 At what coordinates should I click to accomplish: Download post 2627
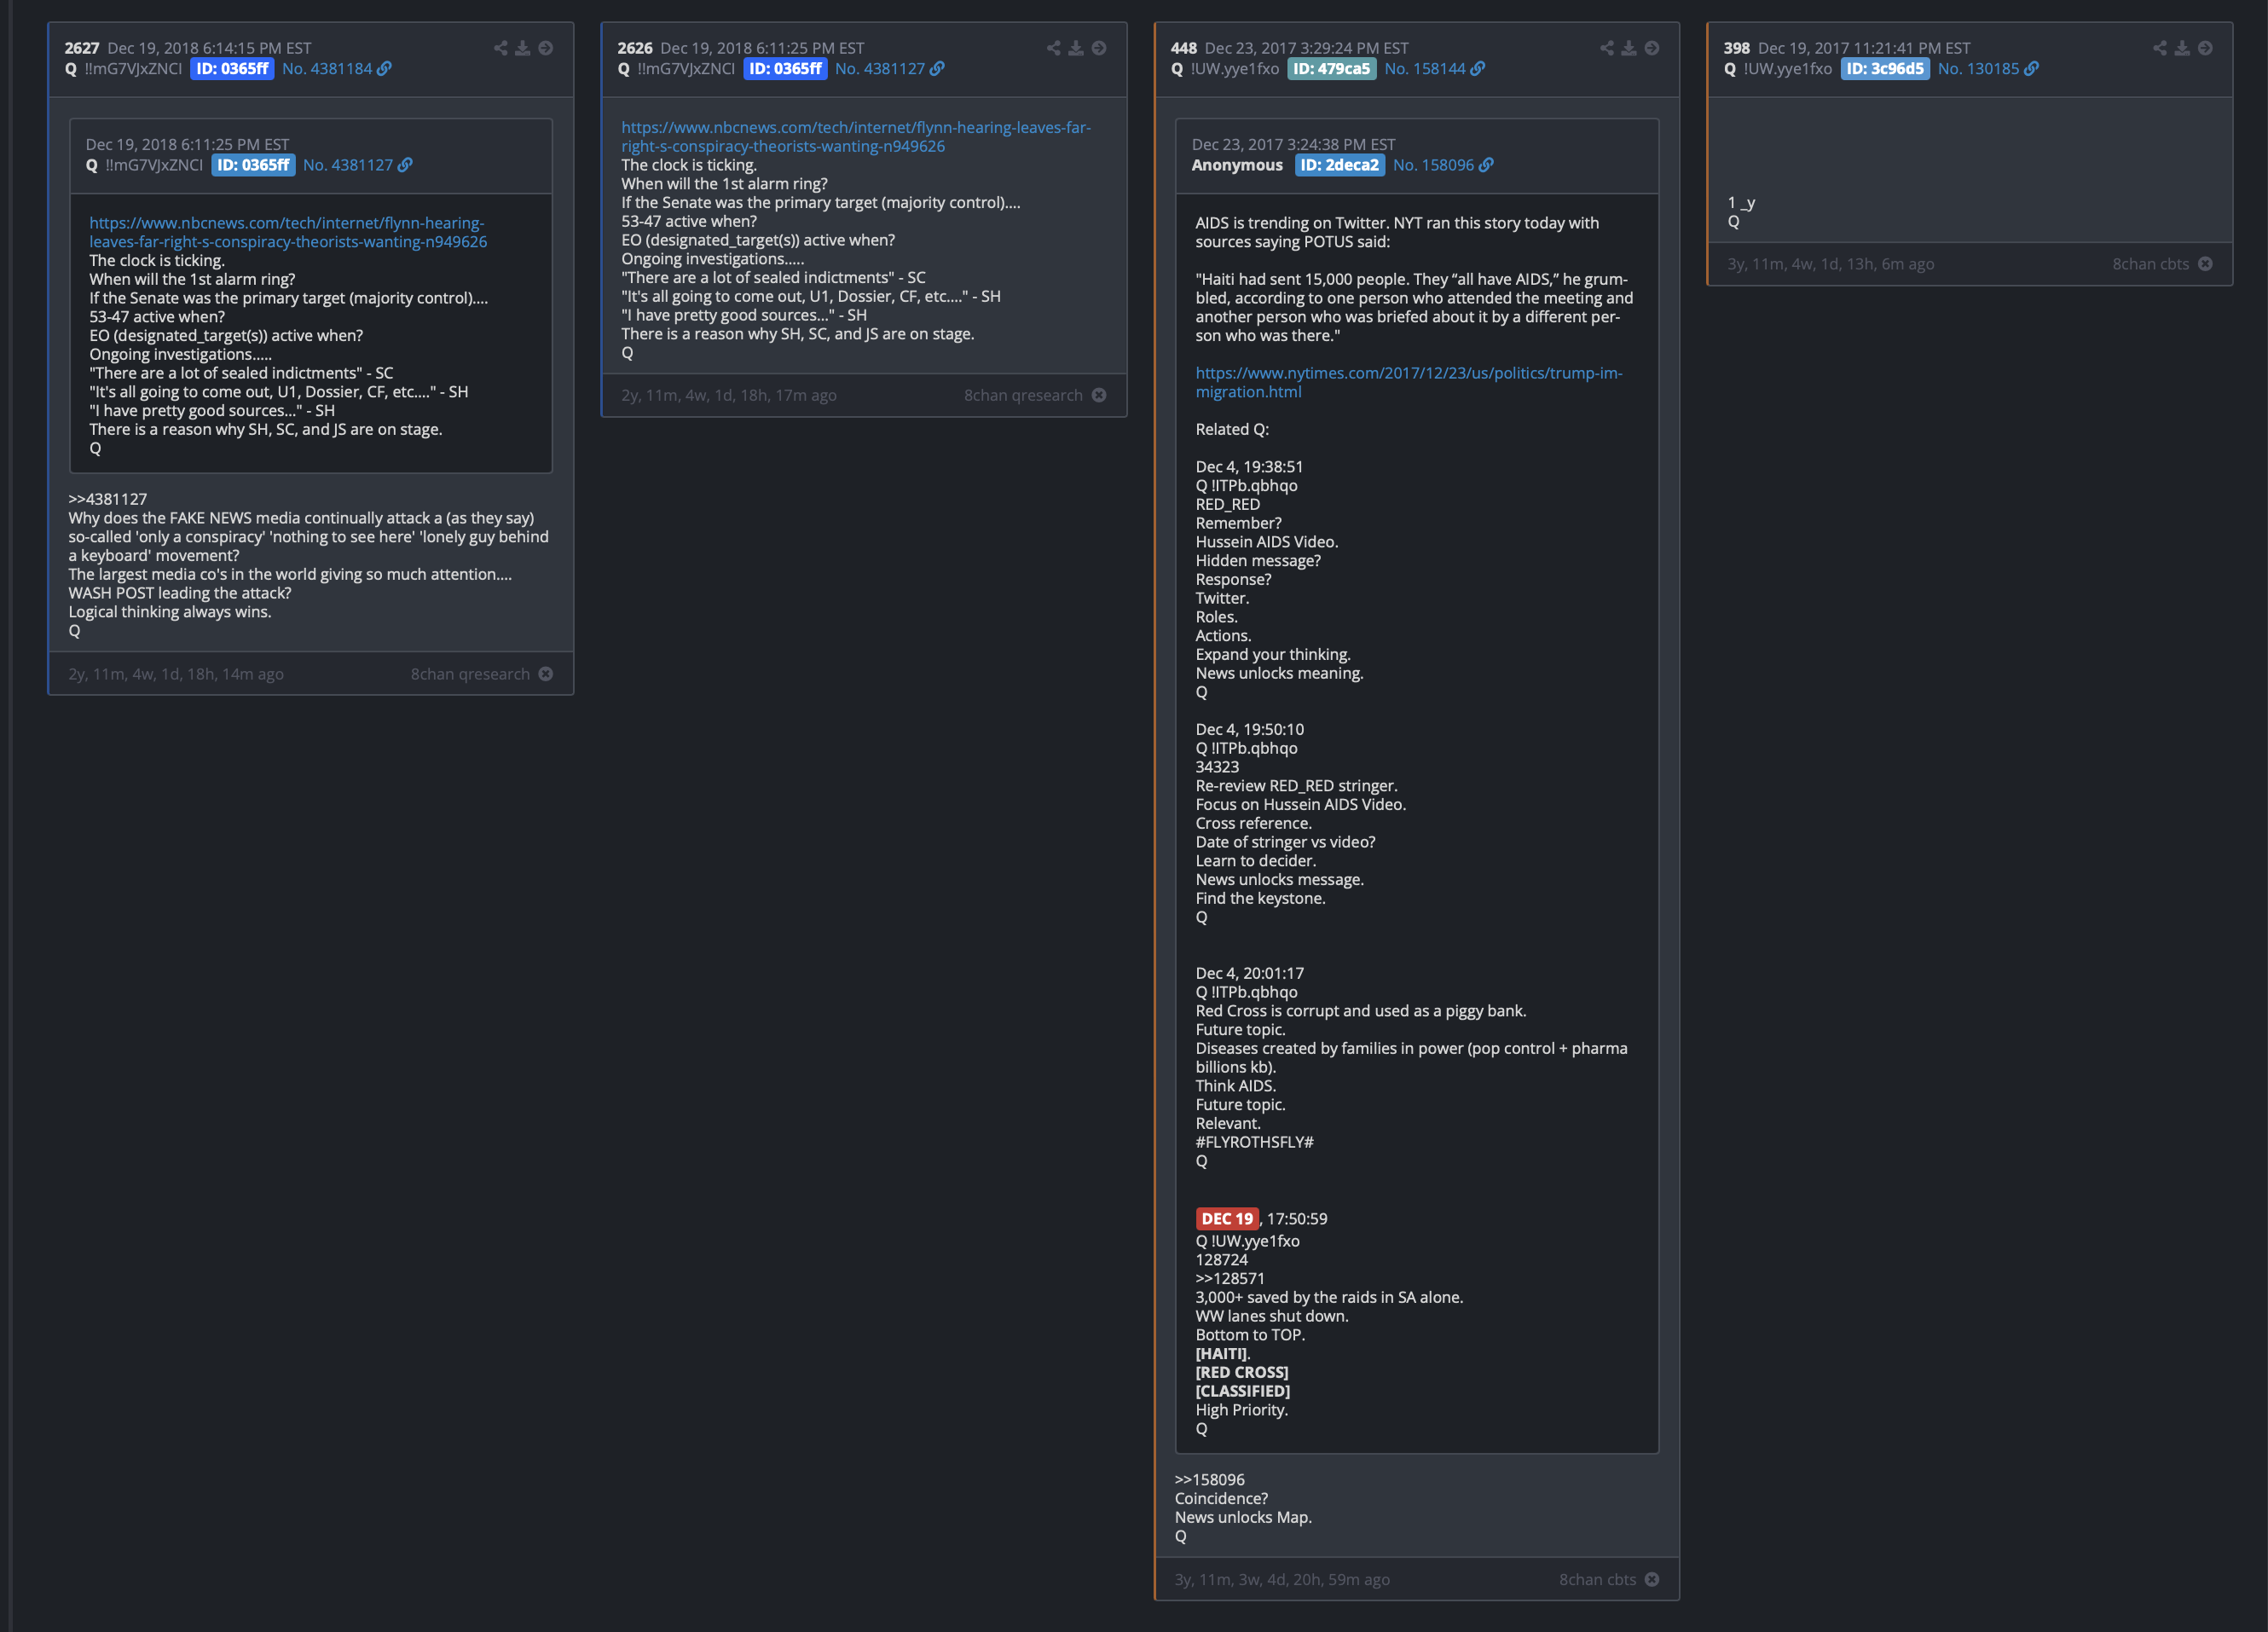click(522, 48)
